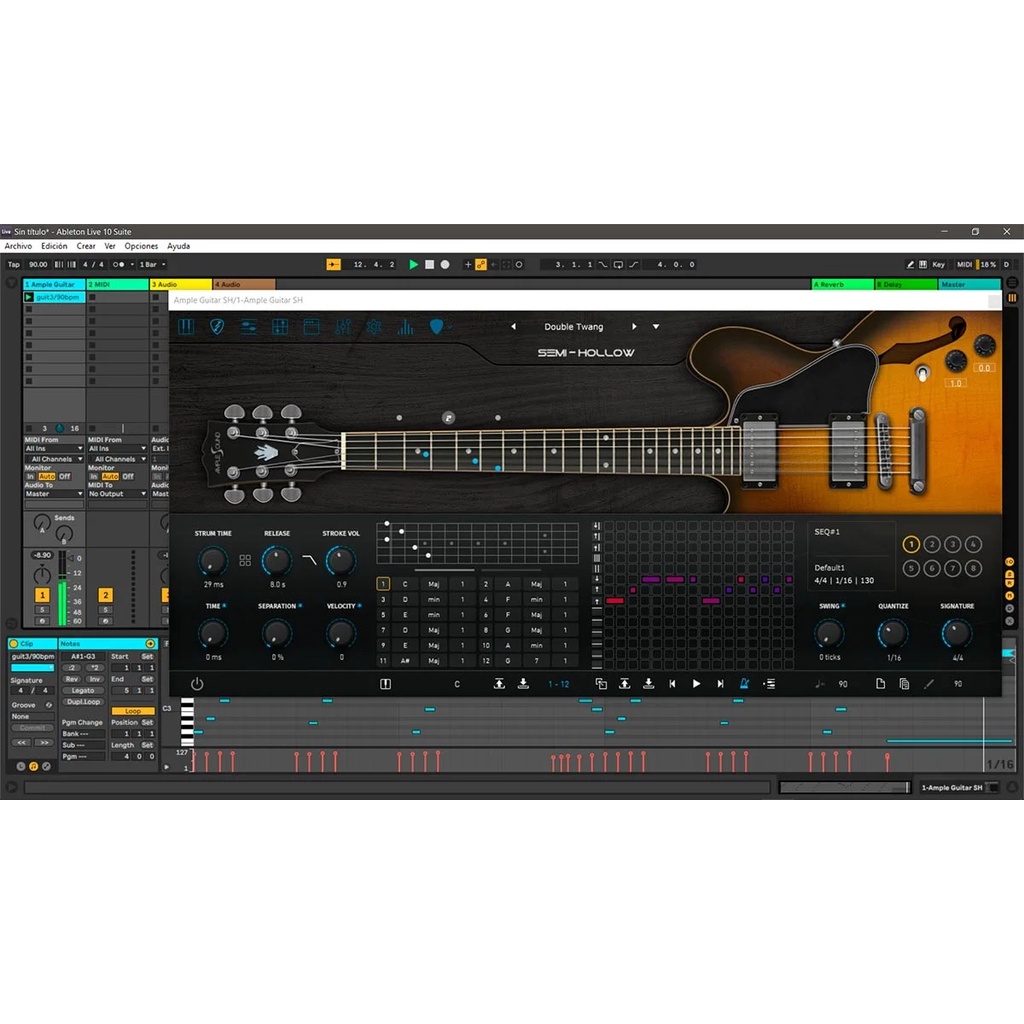
Task: Click the bar-chart icon in plugin toolbar
Action: (x=405, y=327)
